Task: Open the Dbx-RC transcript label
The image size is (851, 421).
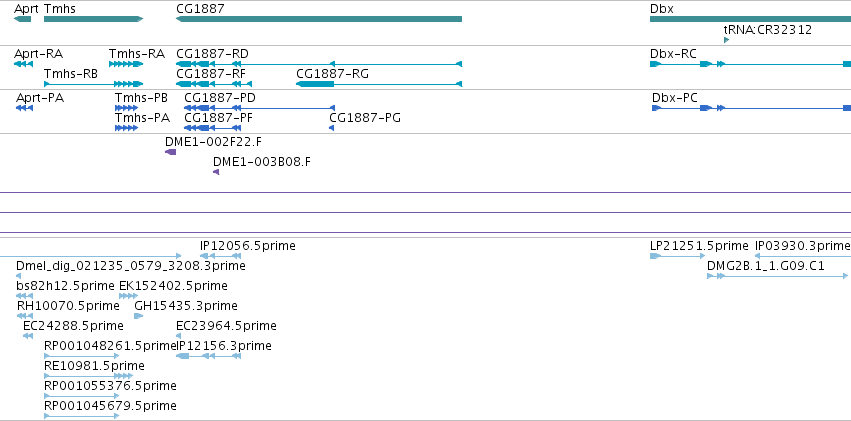Action: [x=673, y=54]
